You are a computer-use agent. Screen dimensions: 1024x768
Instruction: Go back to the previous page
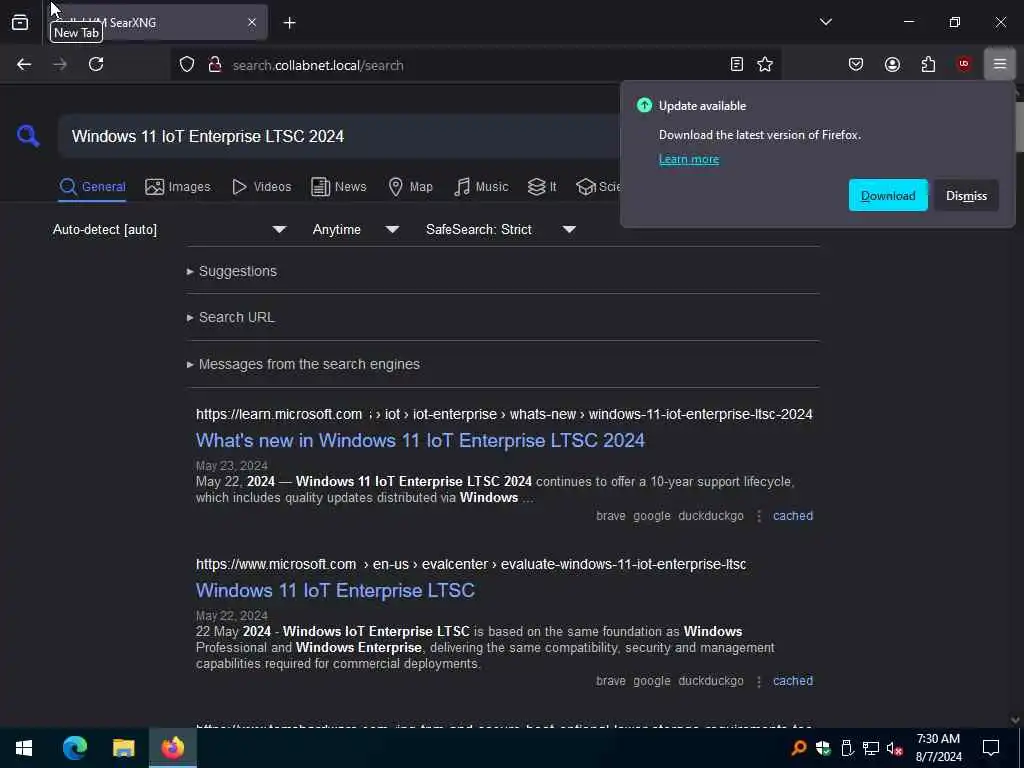tap(24, 64)
